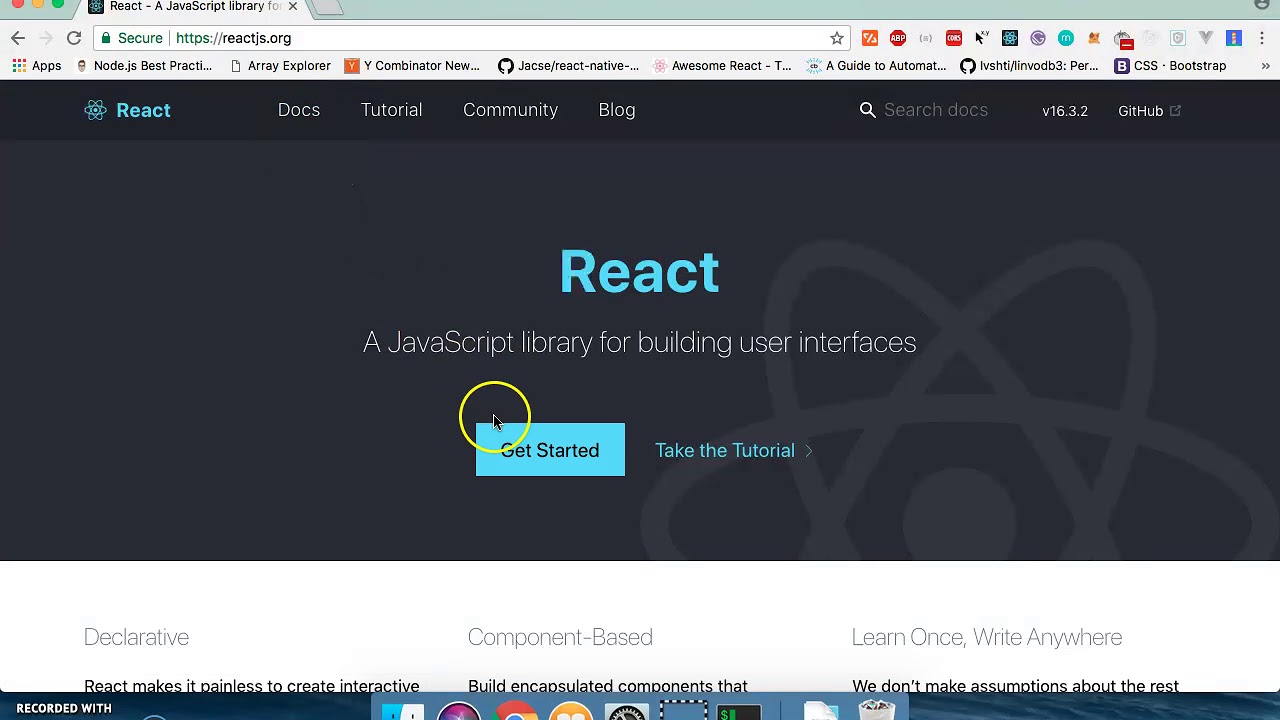Go back with the browser back arrow
Image resolution: width=1280 pixels, height=720 pixels.
coord(18,38)
